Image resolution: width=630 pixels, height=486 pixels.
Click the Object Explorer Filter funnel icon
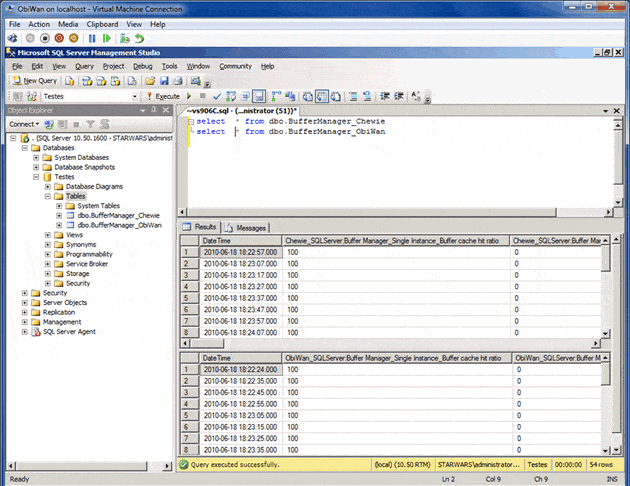pos(91,124)
